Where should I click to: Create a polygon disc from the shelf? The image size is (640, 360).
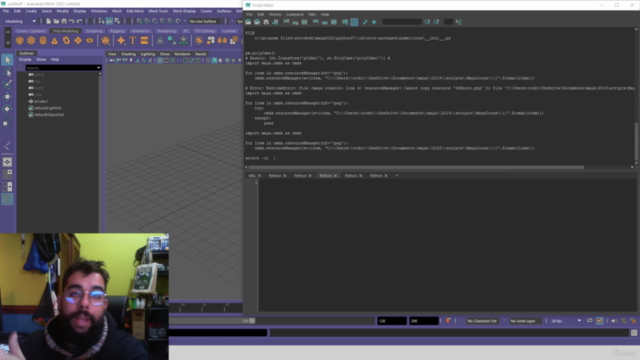(x=90, y=40)
